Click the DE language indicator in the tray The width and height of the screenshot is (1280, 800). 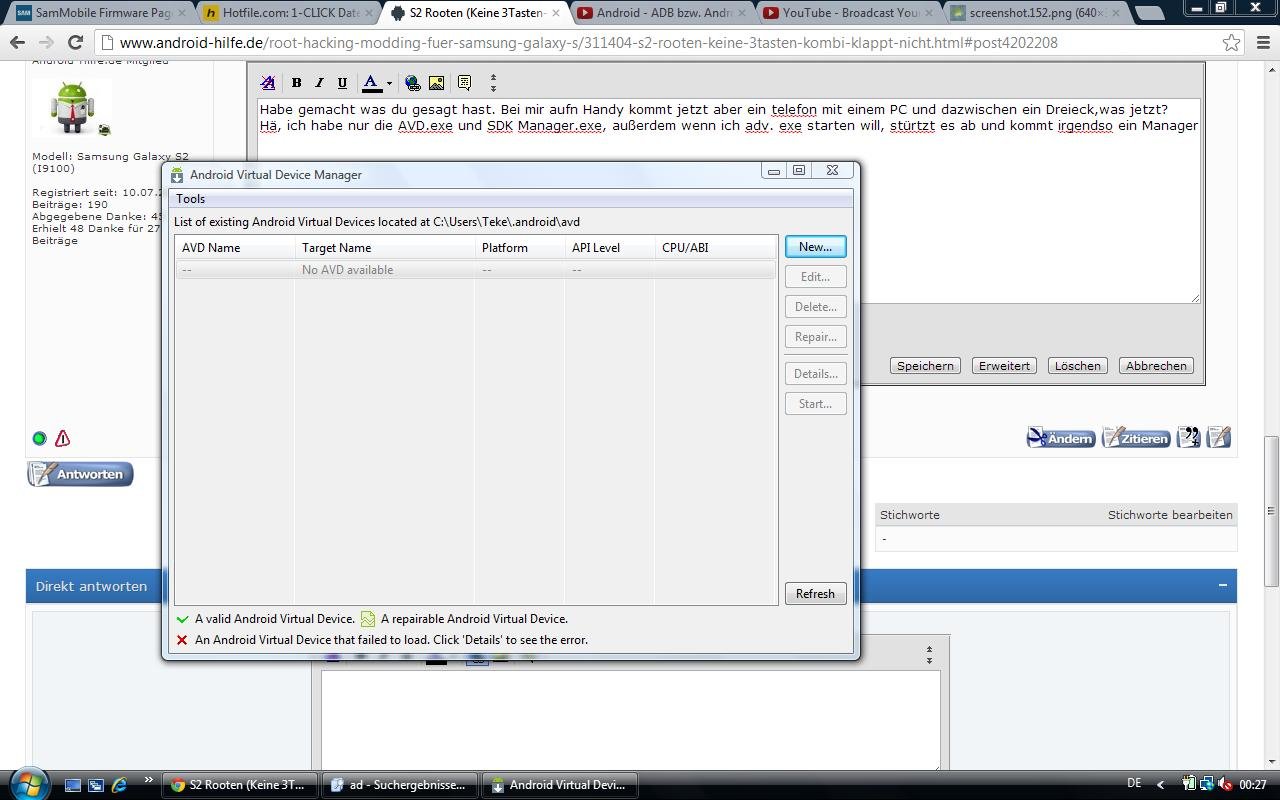[x=1134, y=785]
